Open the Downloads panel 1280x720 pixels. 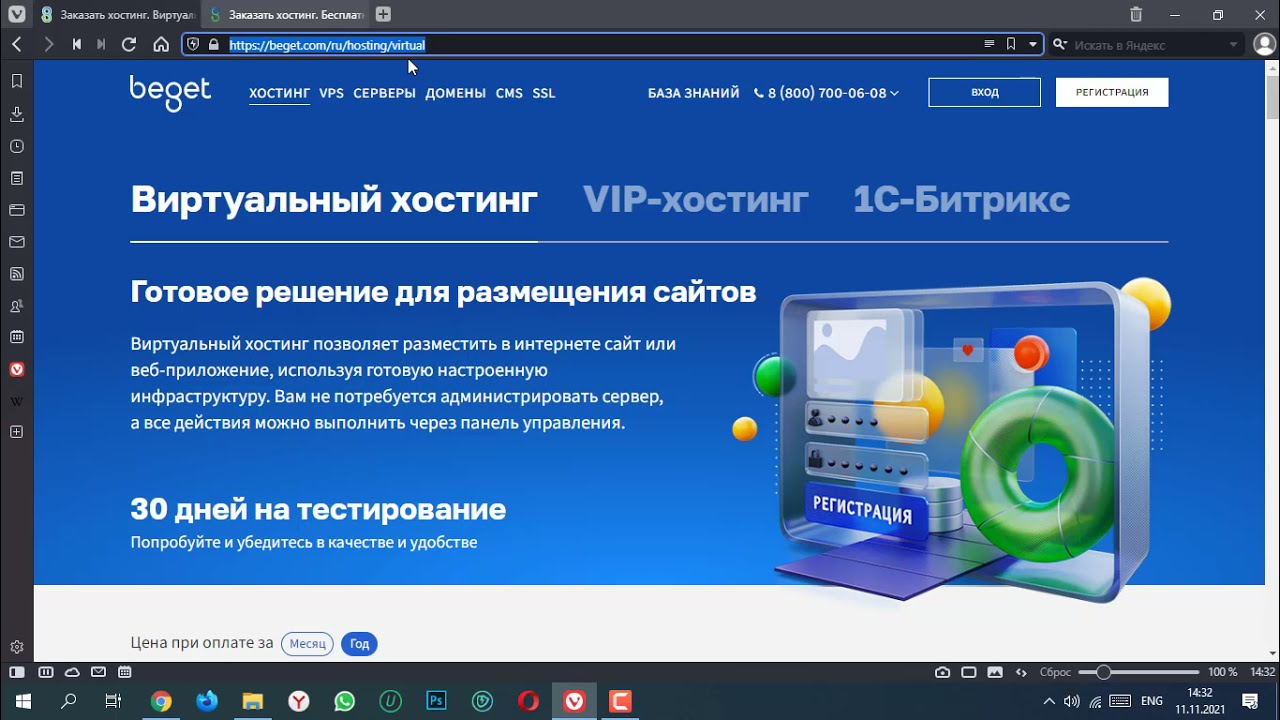(17, 114)
